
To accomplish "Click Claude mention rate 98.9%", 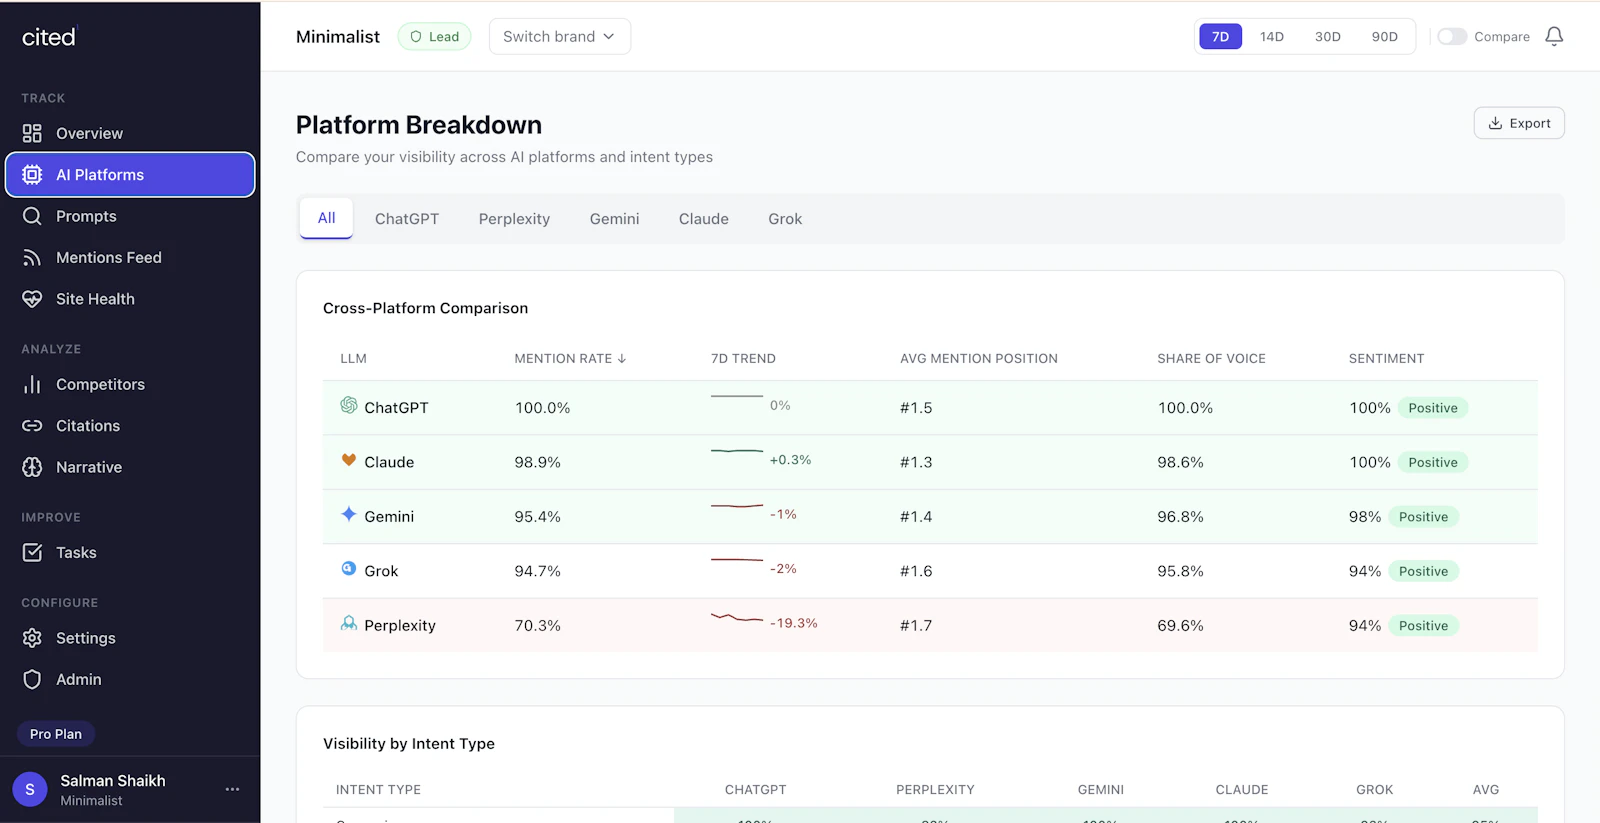I will [538, 462].
